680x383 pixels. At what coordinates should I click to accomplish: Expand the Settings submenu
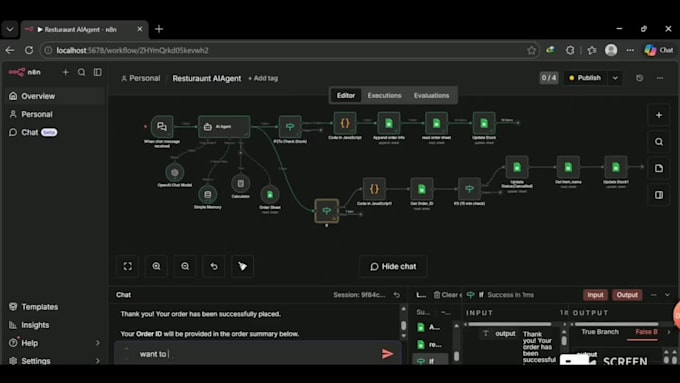coord(98,360)
